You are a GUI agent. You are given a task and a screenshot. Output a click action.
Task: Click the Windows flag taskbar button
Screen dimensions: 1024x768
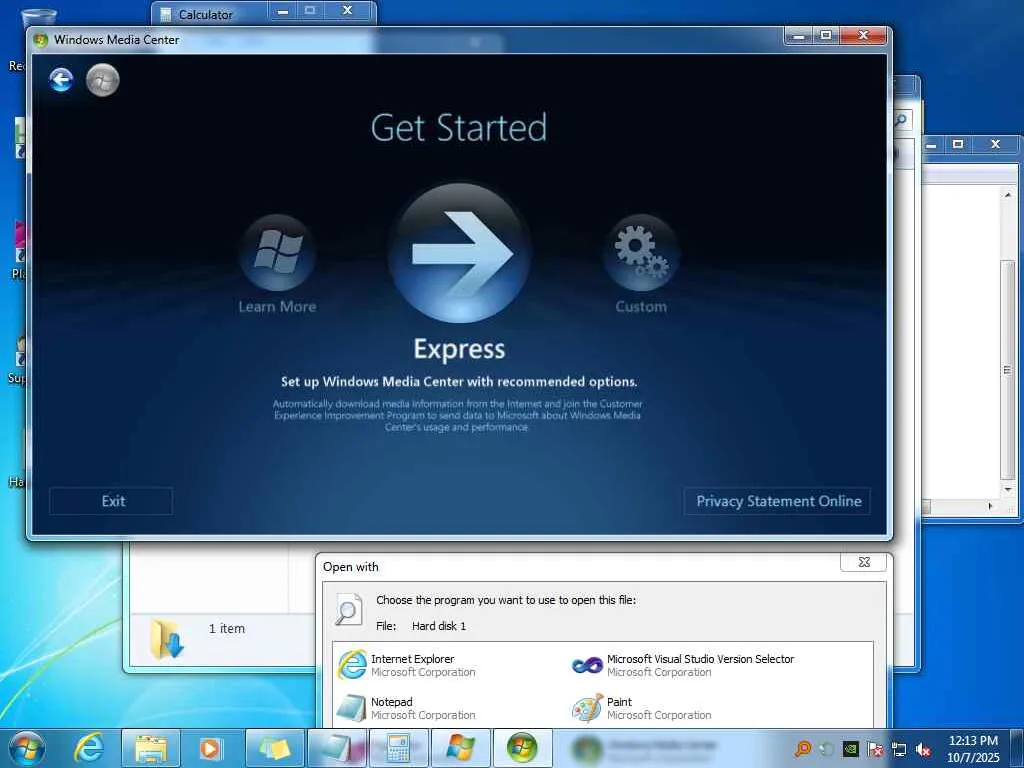(460, 748)
